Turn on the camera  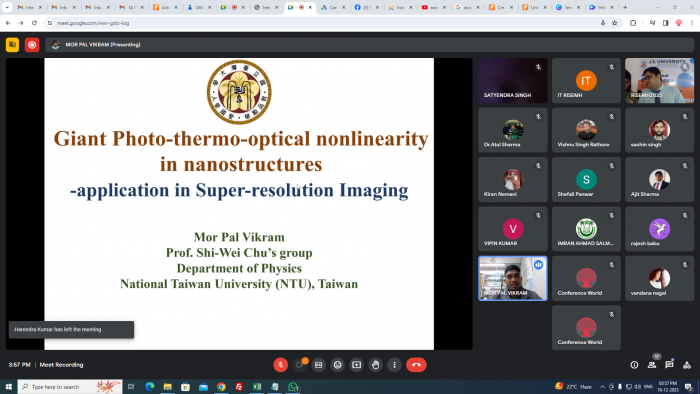(x=300, y=365)
